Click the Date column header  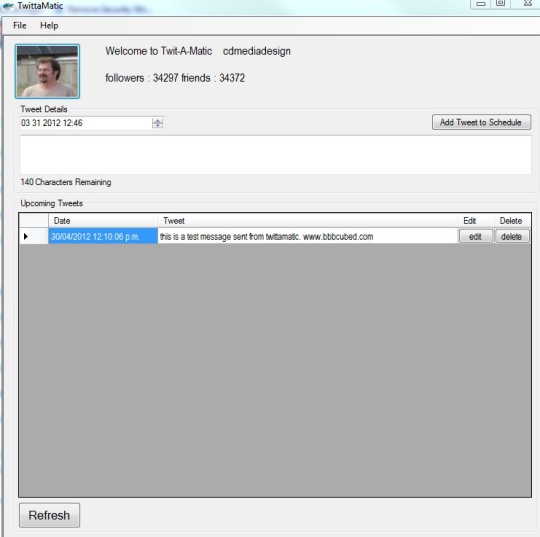[103, 221]
